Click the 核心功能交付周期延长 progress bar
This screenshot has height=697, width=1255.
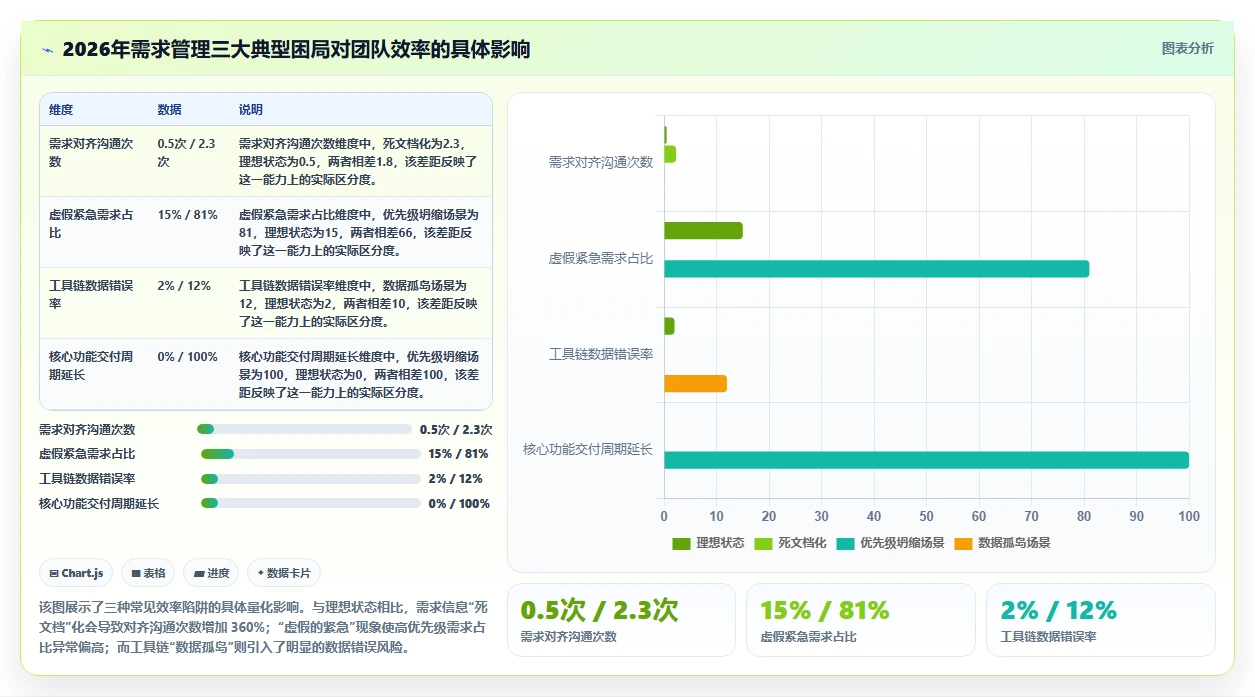tap(310, 503)
